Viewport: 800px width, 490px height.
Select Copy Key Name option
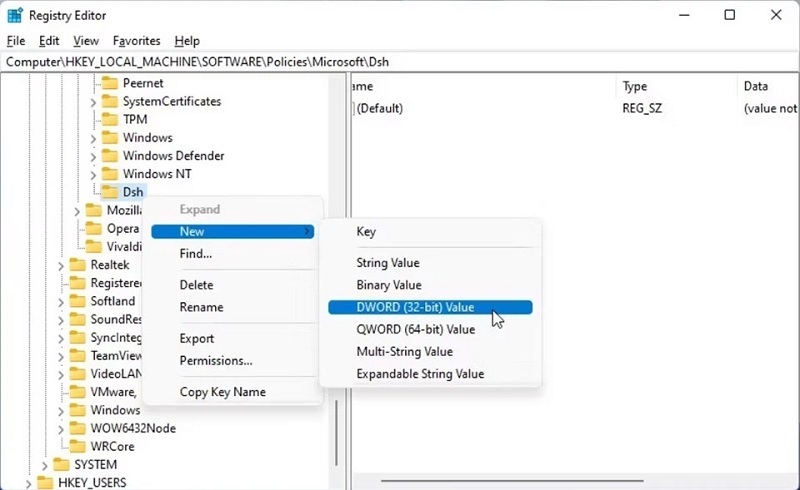(x=222, y=392)
